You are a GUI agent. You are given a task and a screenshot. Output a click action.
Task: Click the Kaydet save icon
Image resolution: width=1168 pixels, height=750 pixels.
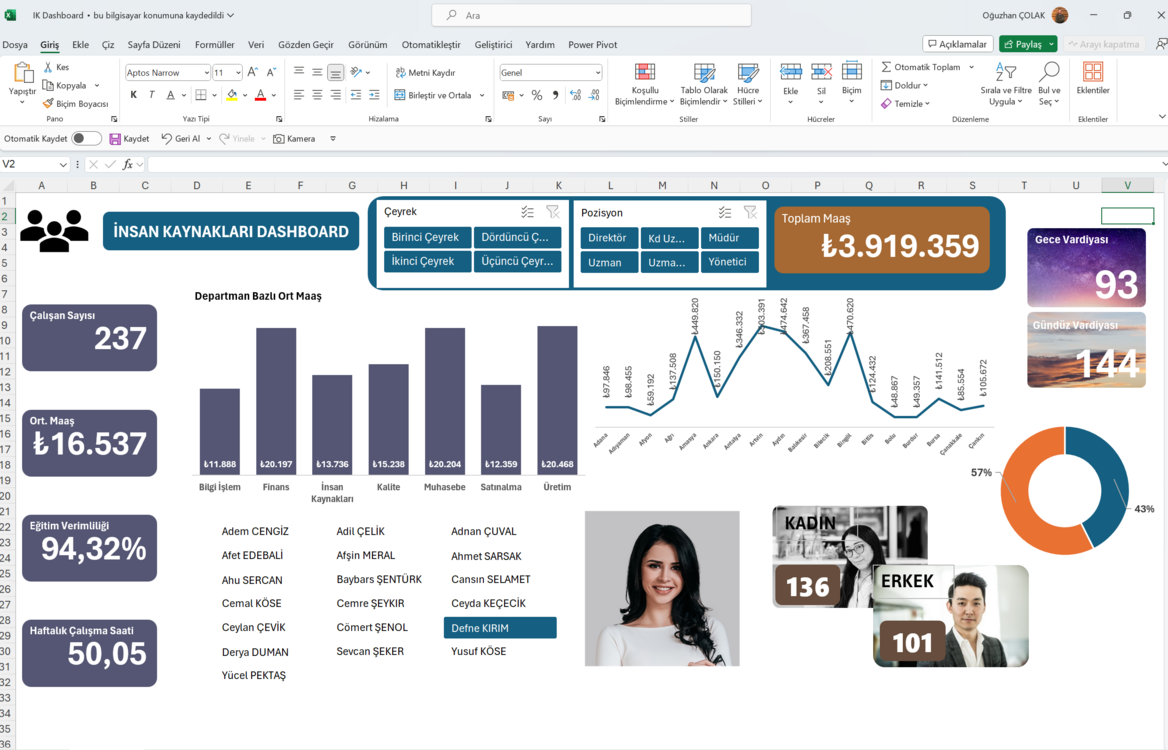coord(115,139)
